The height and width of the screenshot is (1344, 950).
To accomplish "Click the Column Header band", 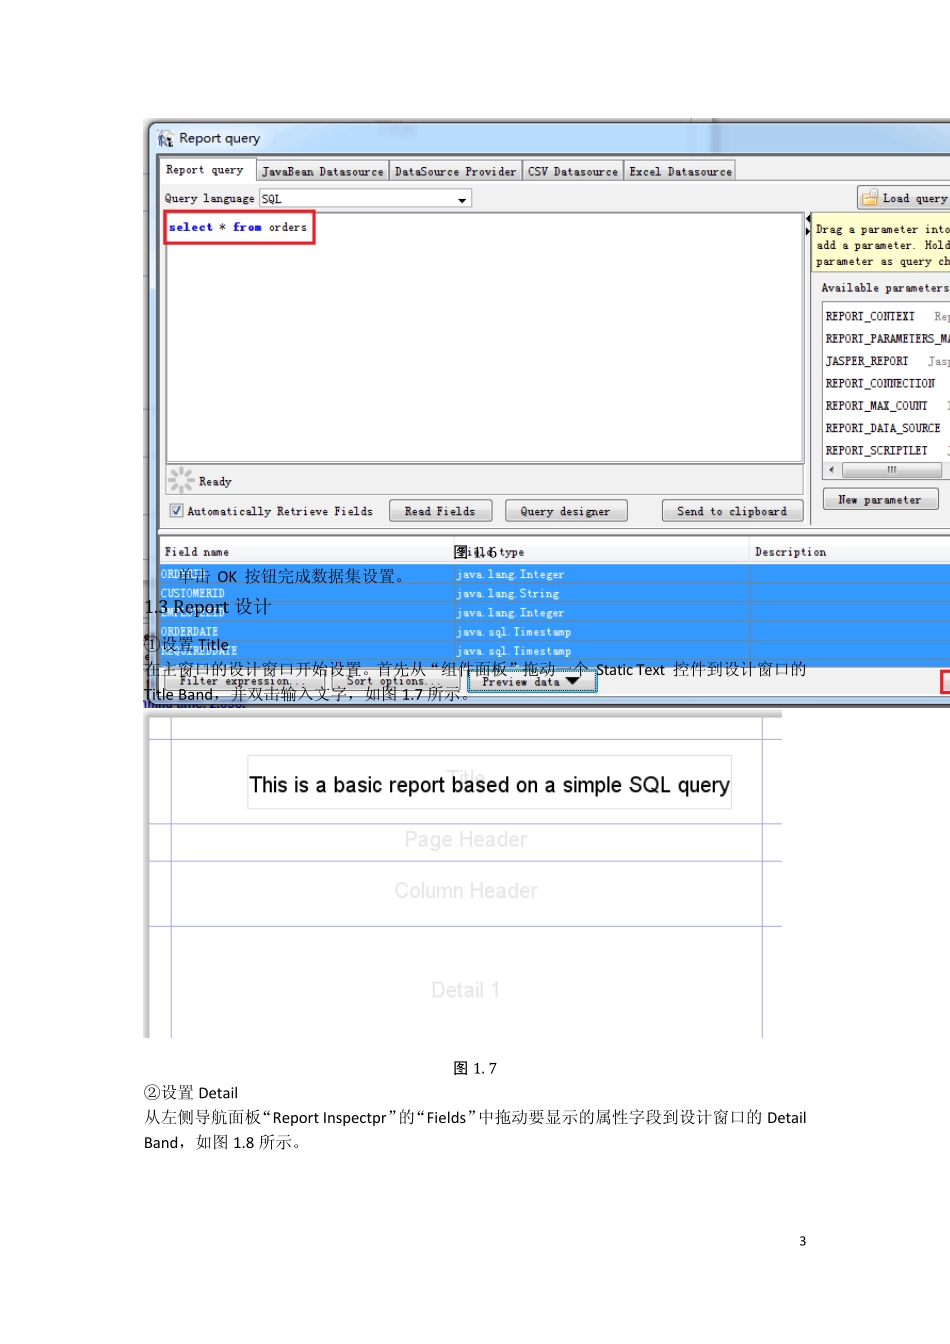I will [465, 893].
